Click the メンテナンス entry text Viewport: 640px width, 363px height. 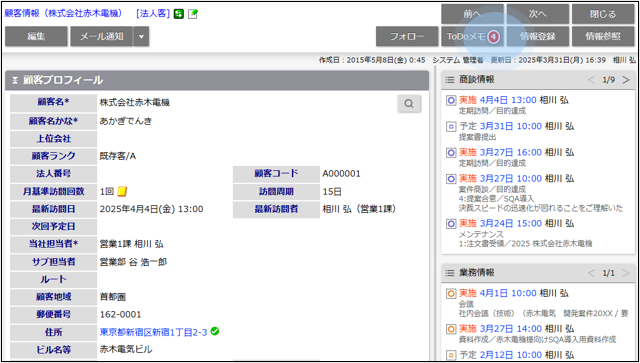(x=481, y=235)
